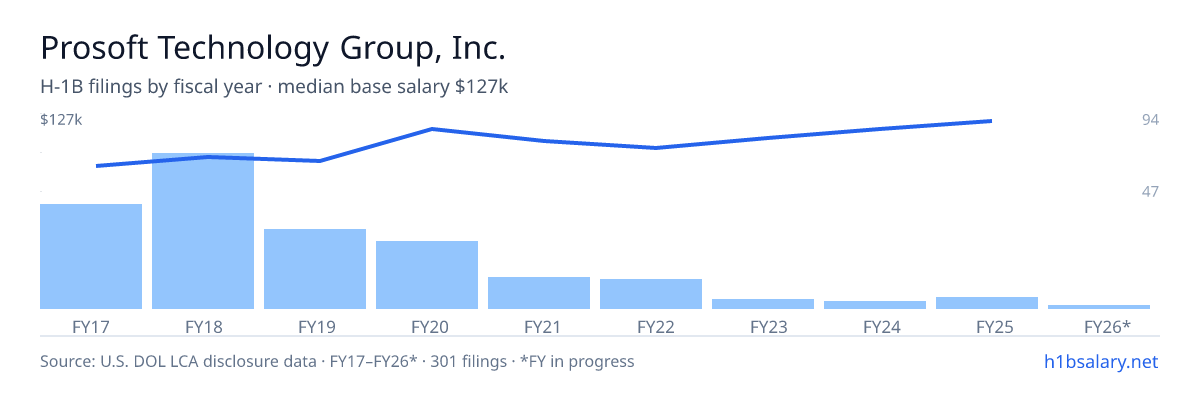Click the FY18 axis label
This screenshot has height=400, width=1200.
tap(203, 326)
